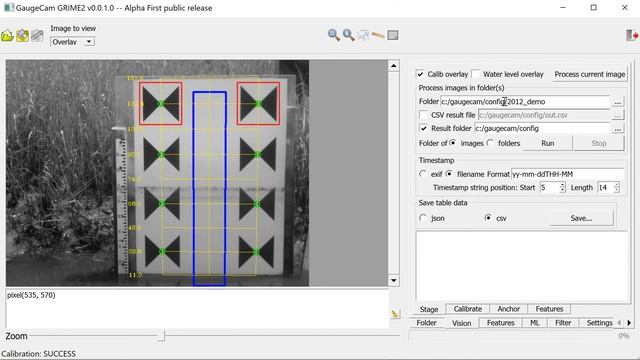This screenshot has width=640, height=360.
Task: Browse for Result folder with ellipsis button
Action: point(618,129)
